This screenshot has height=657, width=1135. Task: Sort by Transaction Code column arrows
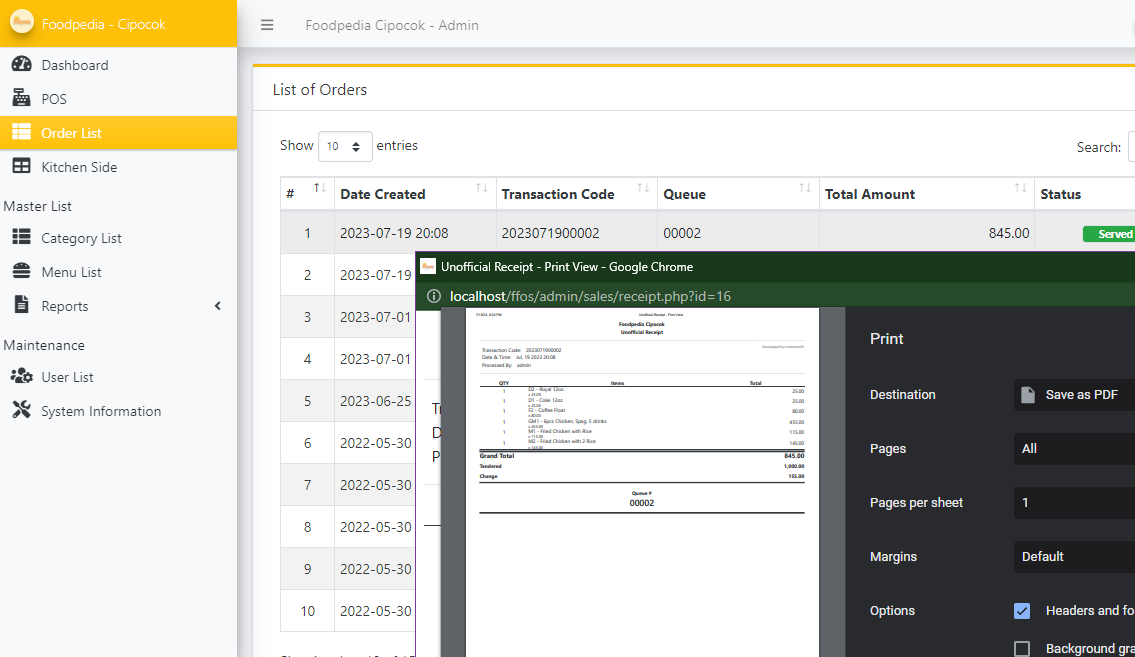[643, 188]
